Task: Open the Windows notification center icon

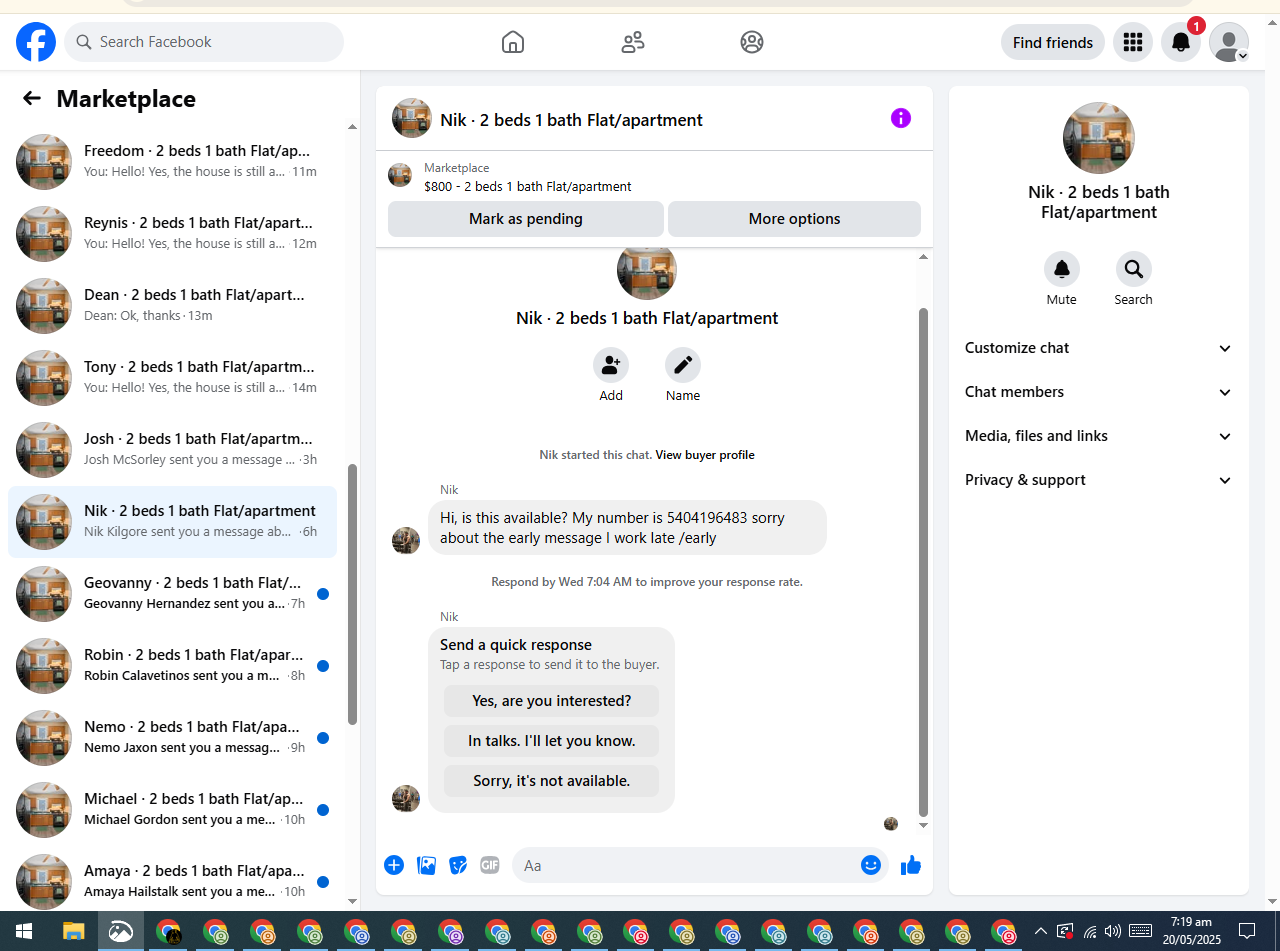Action: pos(1247,931)
